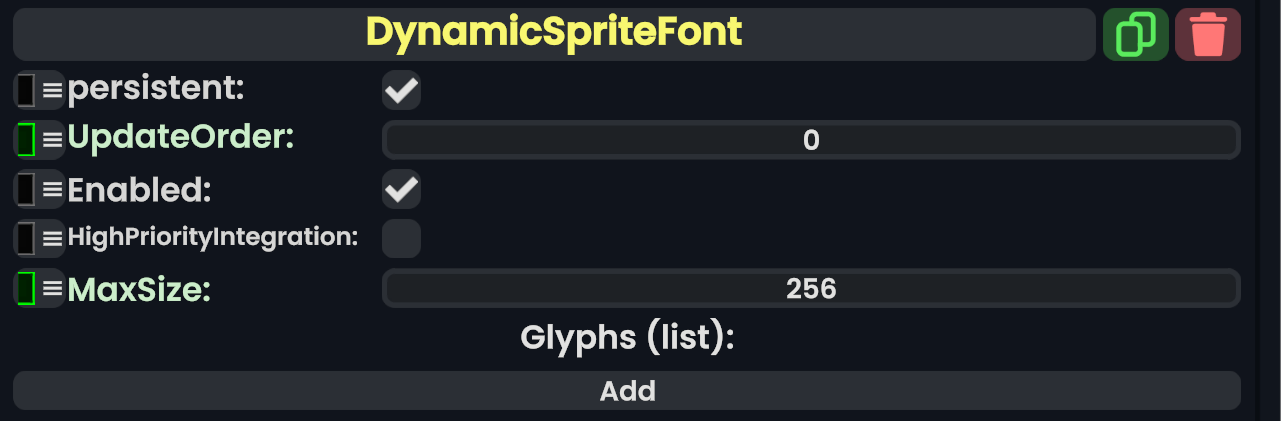Click the duplicate component icon
The width and height of the screenshot is (1281, 421).
coord(1135,35)
